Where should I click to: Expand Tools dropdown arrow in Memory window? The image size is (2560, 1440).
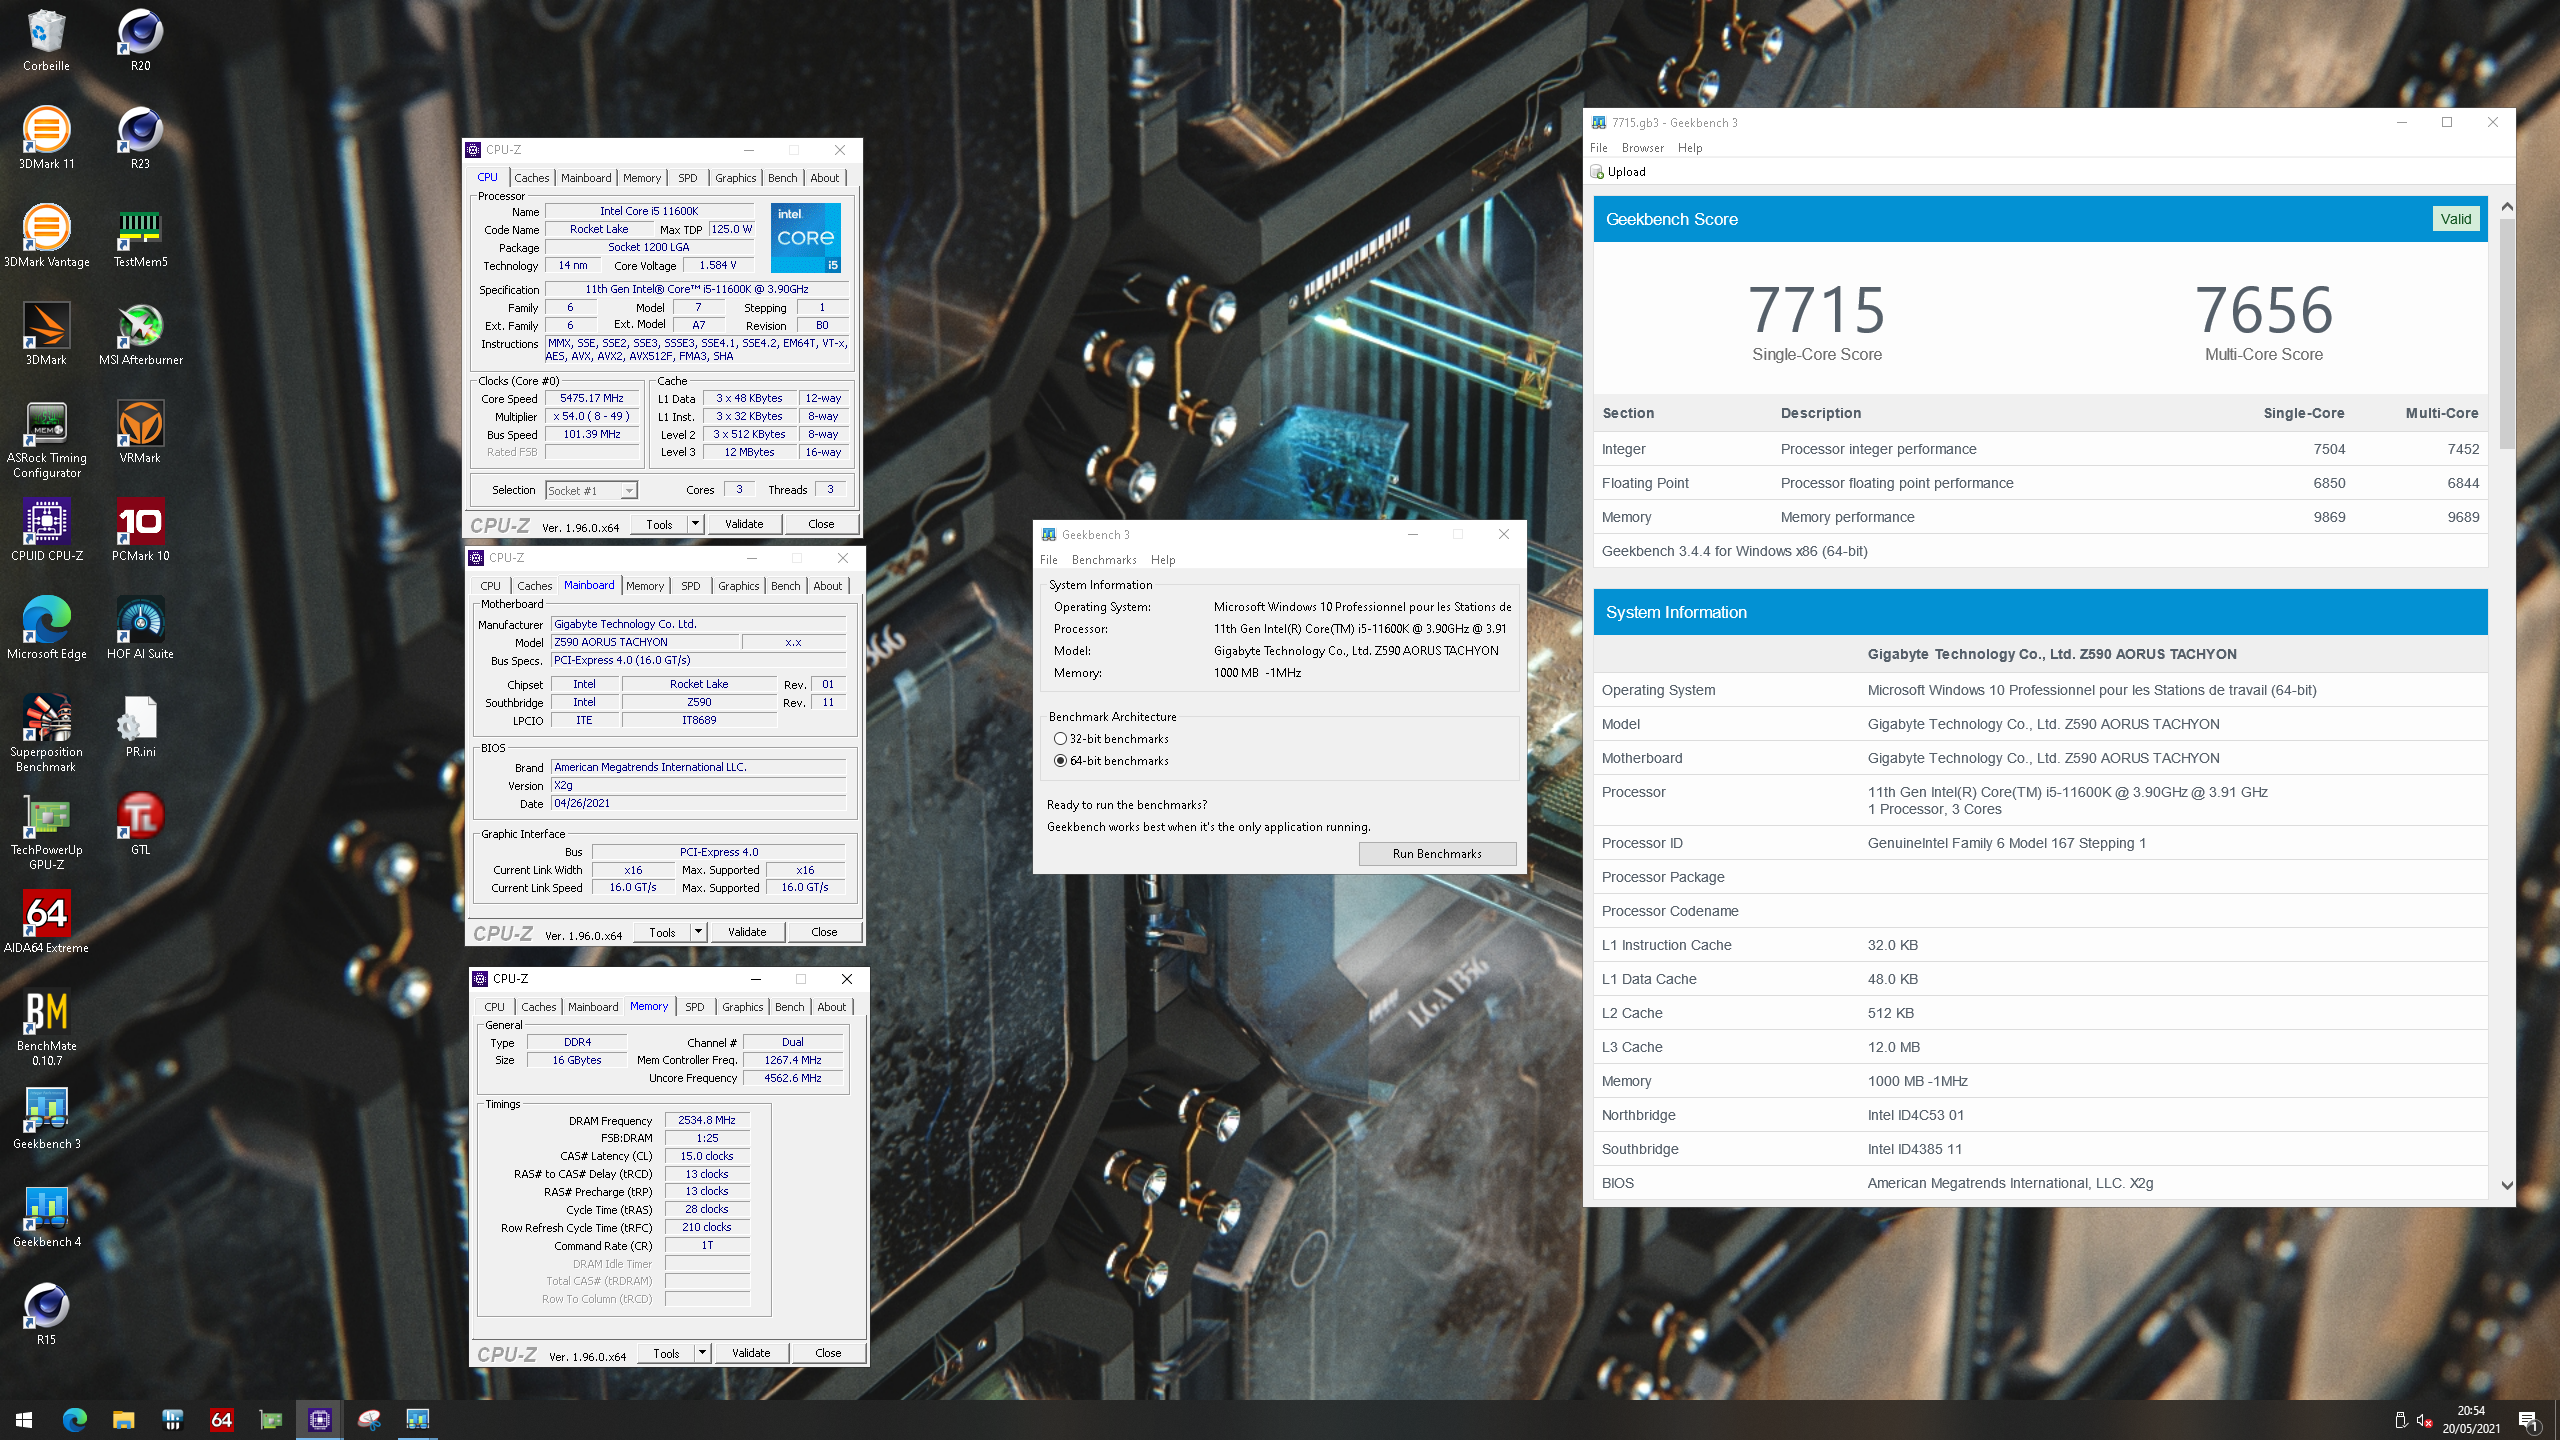[x=702, y=1353]
